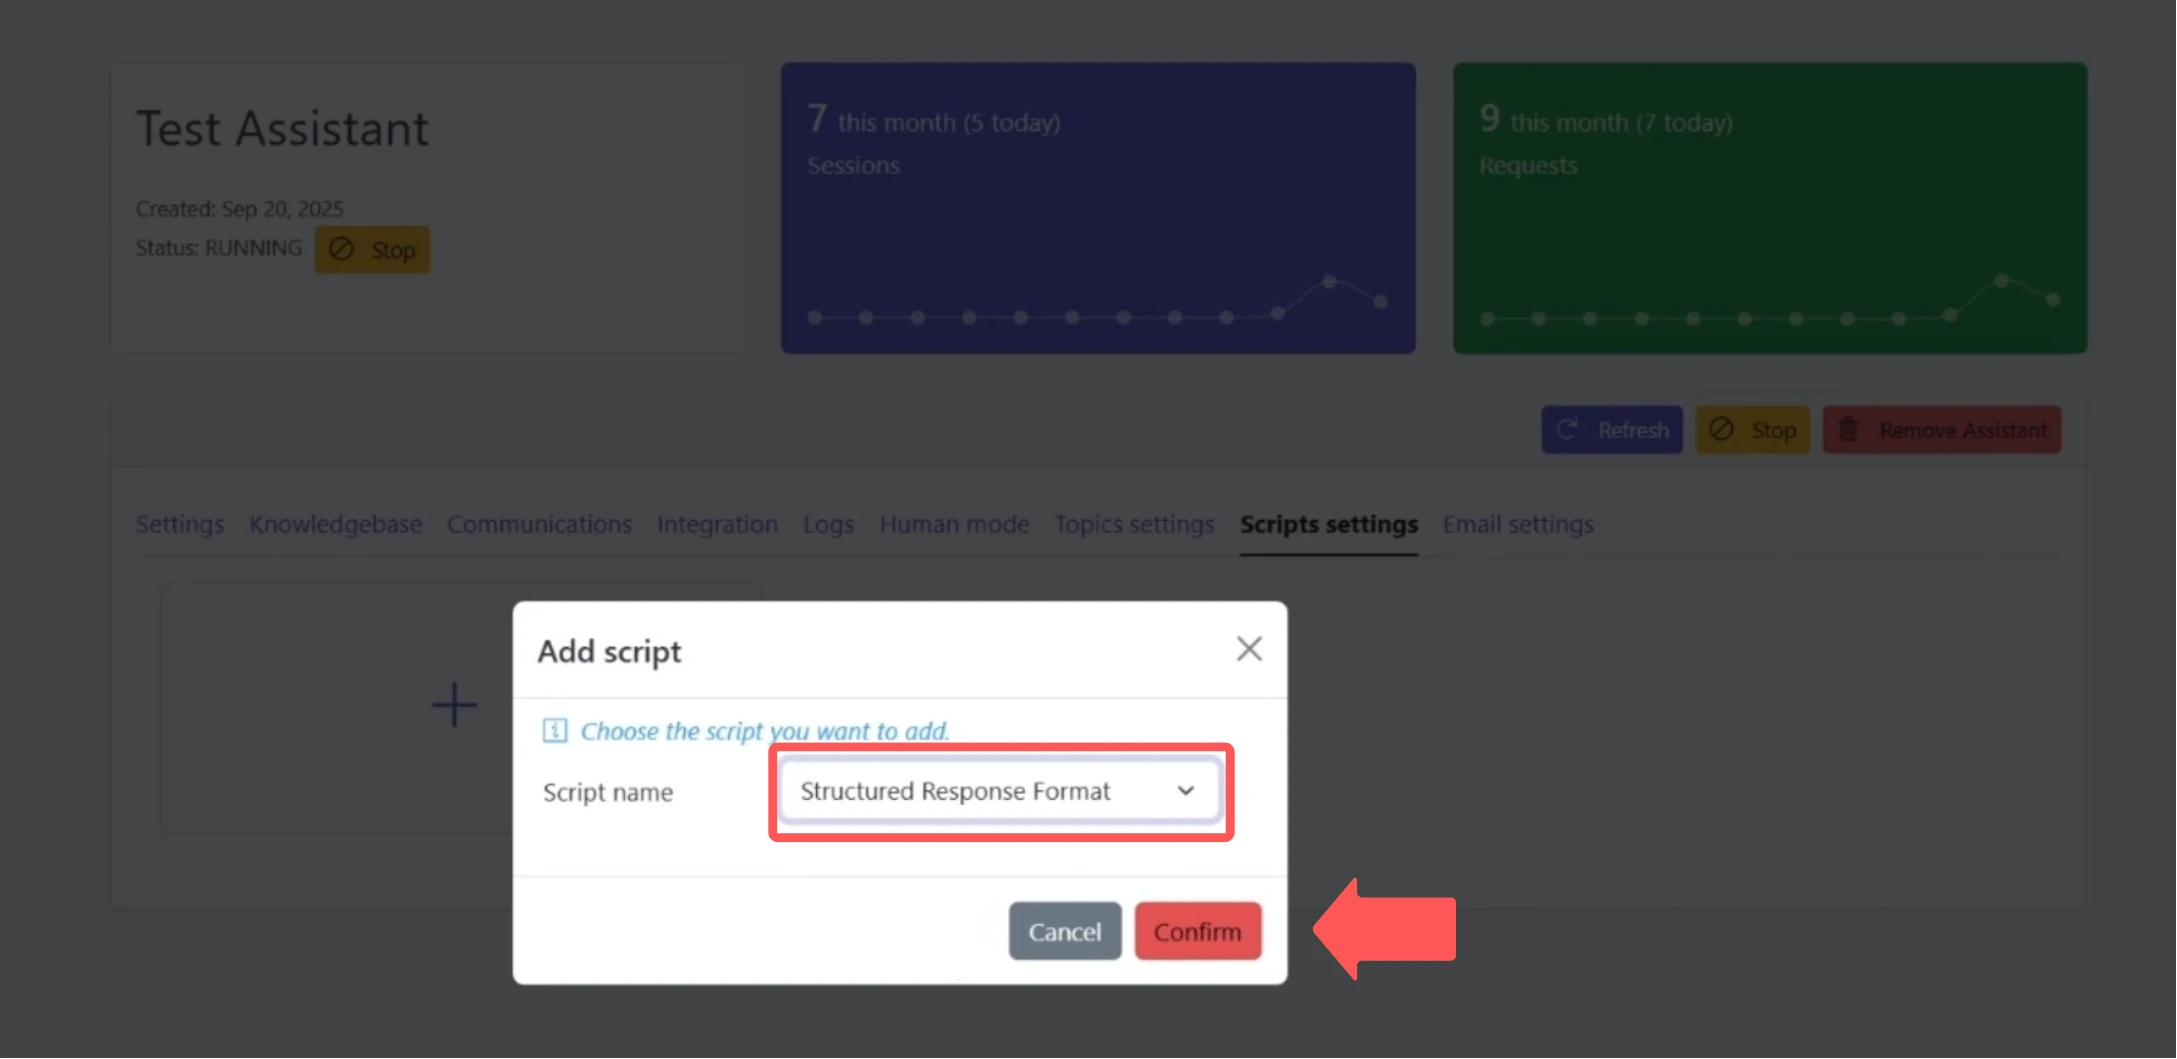The height and width of the screenshot is (1059, 2177).
Task: Click the Refresh icon in the toolbar
Action: click(1568, 429)
